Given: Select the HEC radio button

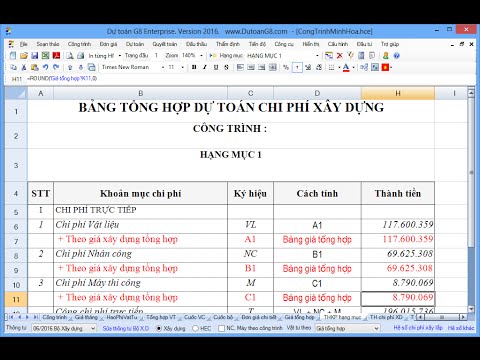Looking at the screenshot, I should click(x=196, y=328).
